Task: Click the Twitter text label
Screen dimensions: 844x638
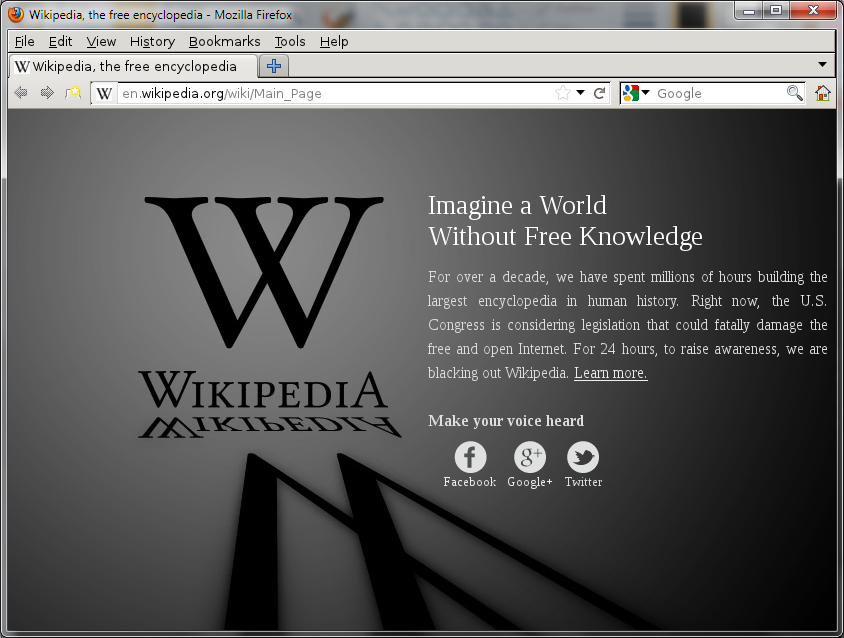Action: [x=583, y=482]
